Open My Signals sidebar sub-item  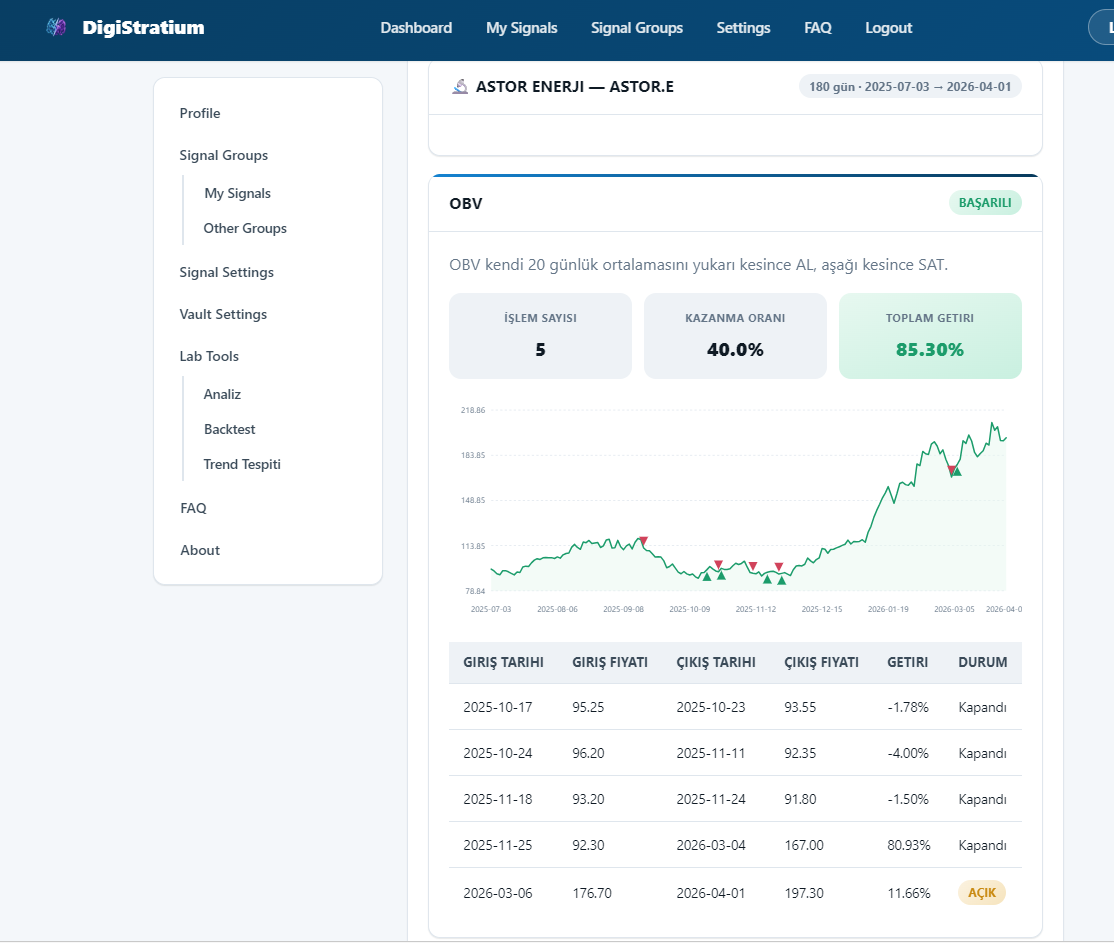237,193
